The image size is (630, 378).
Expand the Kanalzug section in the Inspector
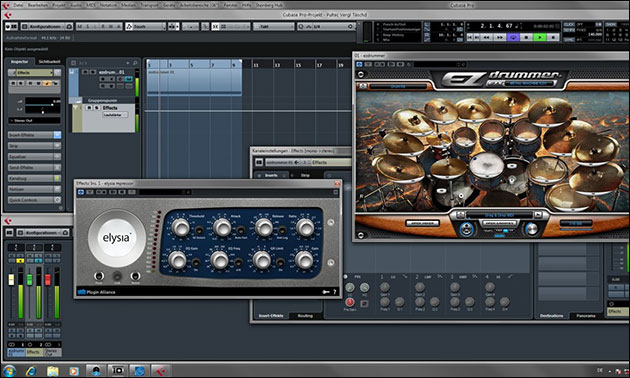pos(34,178)
